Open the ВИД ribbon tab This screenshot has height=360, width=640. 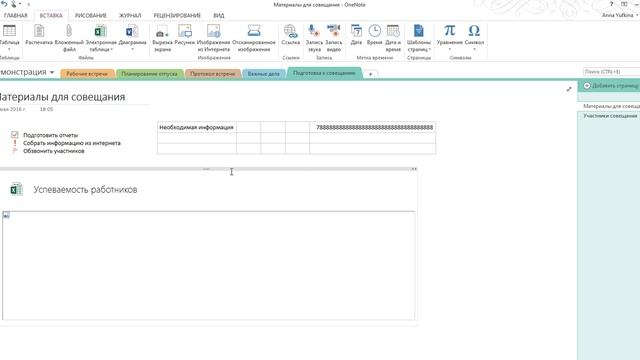click(x=219, y=16)
